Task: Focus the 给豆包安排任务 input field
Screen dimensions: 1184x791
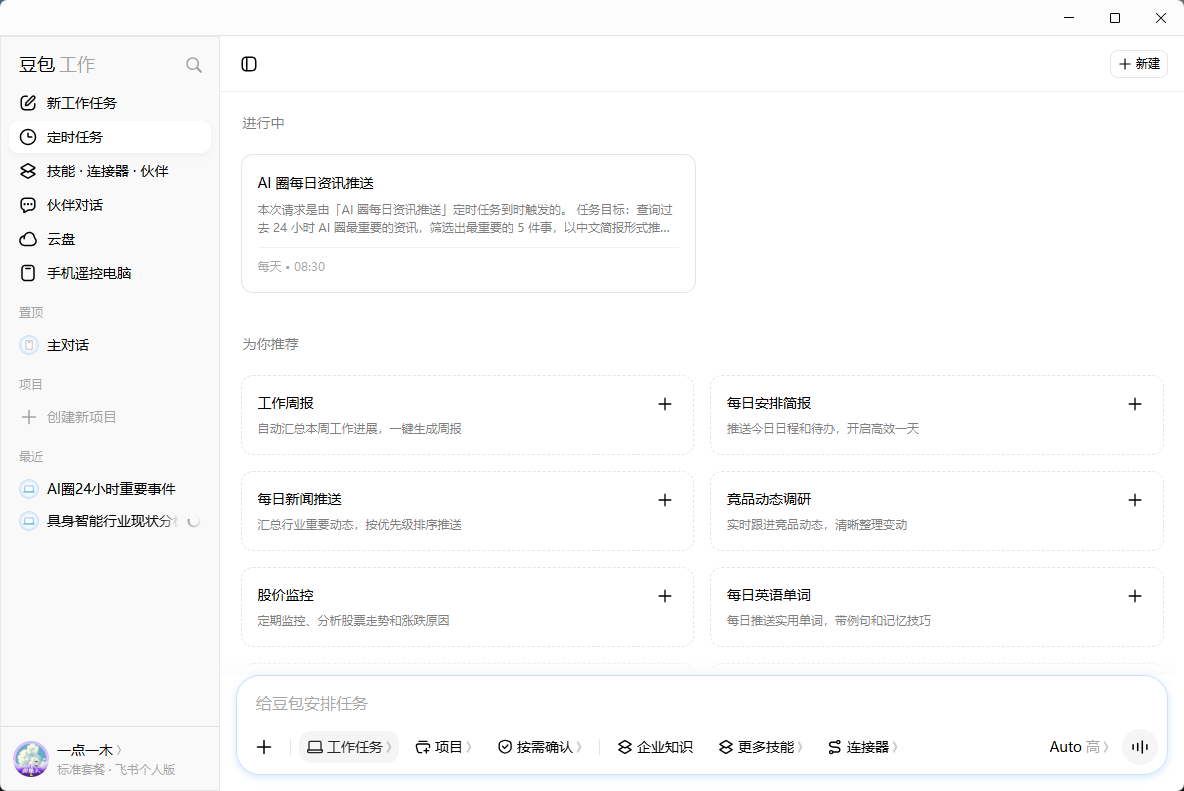Action: (x=702, y=703)
